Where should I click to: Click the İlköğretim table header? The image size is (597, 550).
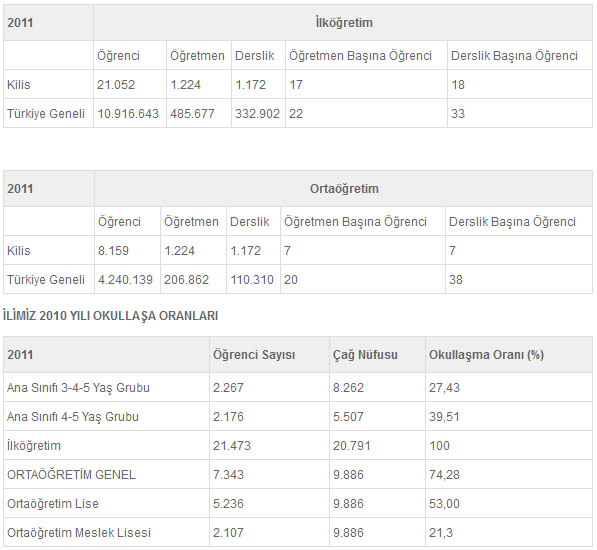tap(344, 22)
